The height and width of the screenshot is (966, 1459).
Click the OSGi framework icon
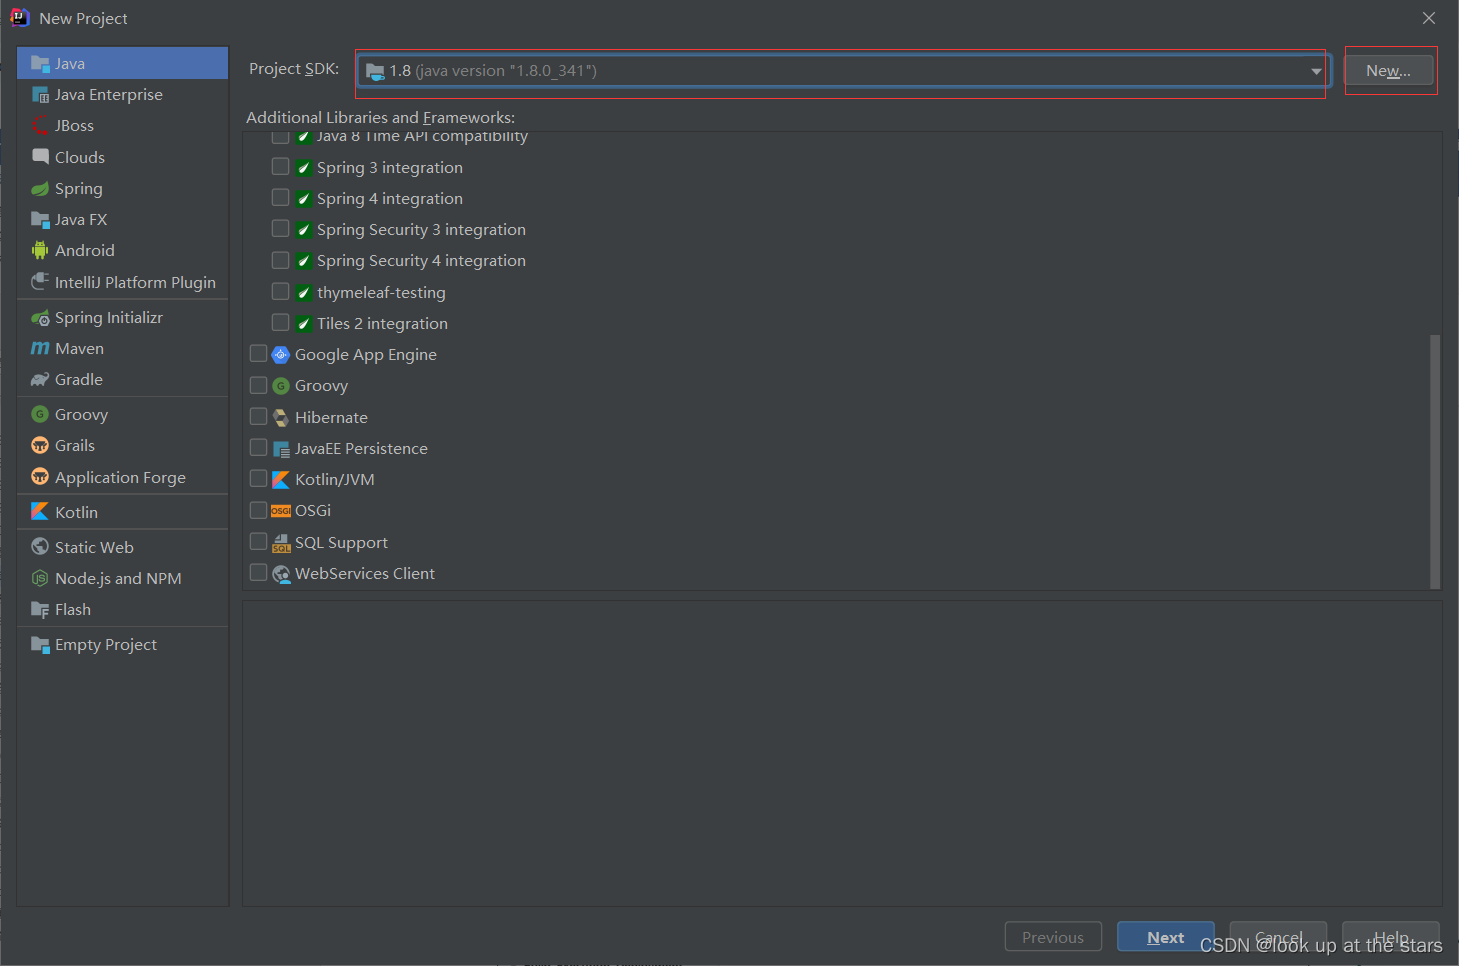(x=281, y=511)
